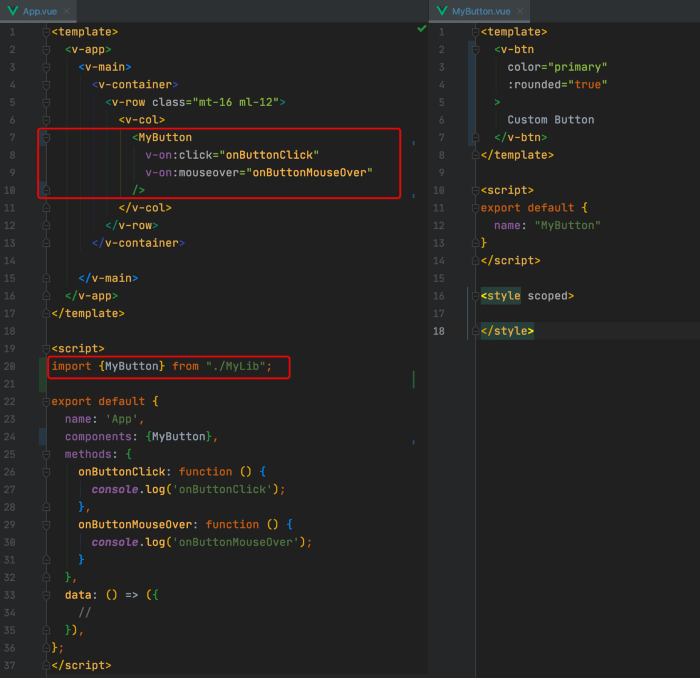Collapse the onButtonMouseOver function fold
This screenshot has height=678, width=700.
(x=46, y=524)
